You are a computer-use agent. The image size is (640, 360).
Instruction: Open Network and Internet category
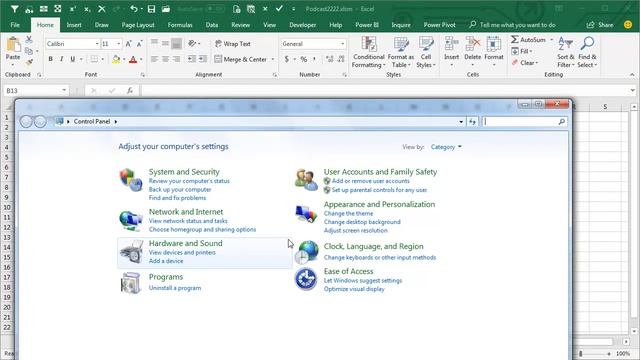(x=186, y=212)
